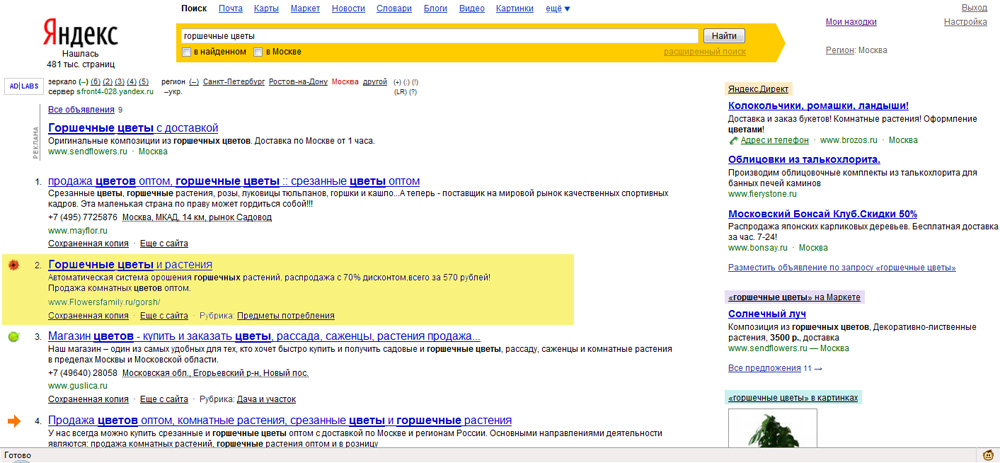Click 'Разместить объявление по запросу' link
The height and width of the screenshot is (463, 1000).
842,268
